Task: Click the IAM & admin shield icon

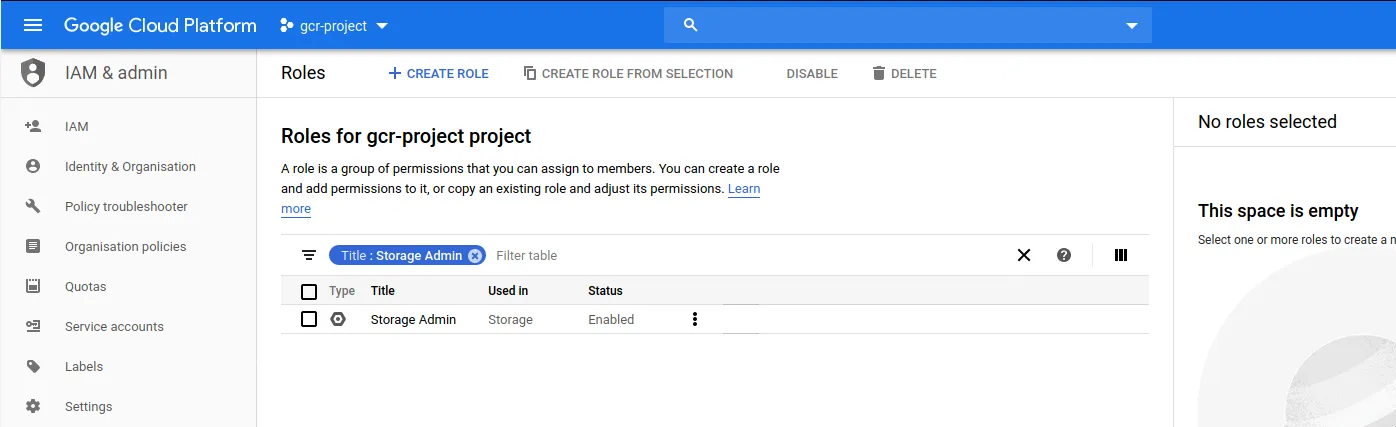Action: click(x=33, y=73)
